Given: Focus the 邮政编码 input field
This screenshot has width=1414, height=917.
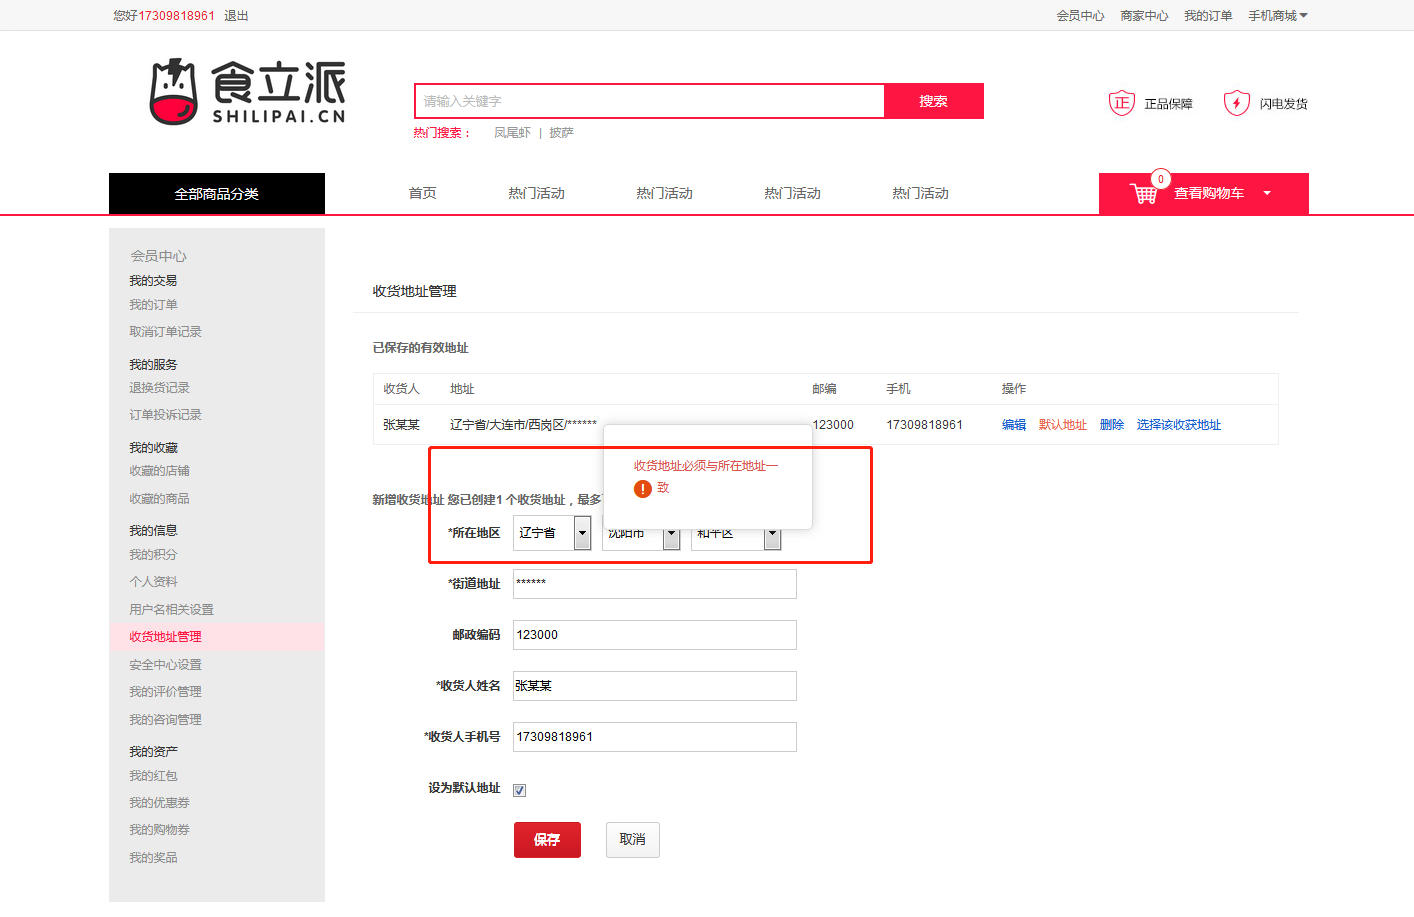Looking at the screenshot, I should (655, 635).
